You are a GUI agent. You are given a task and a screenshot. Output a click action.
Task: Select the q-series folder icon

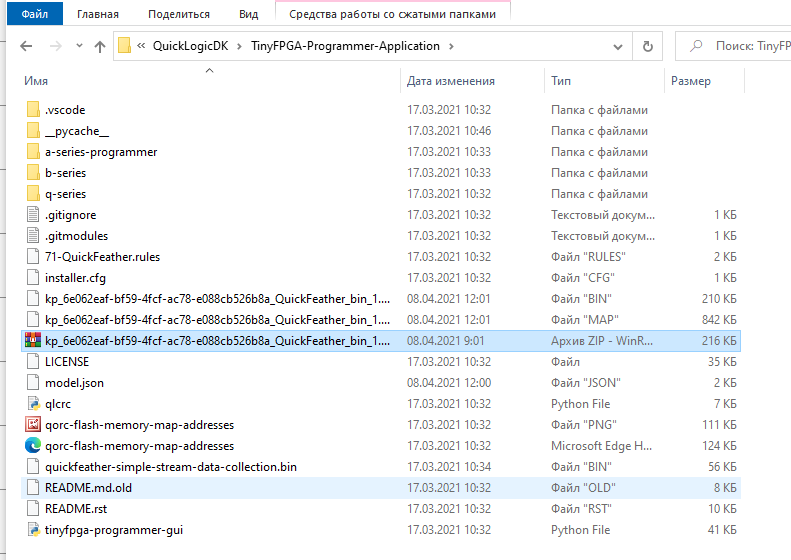33,194
